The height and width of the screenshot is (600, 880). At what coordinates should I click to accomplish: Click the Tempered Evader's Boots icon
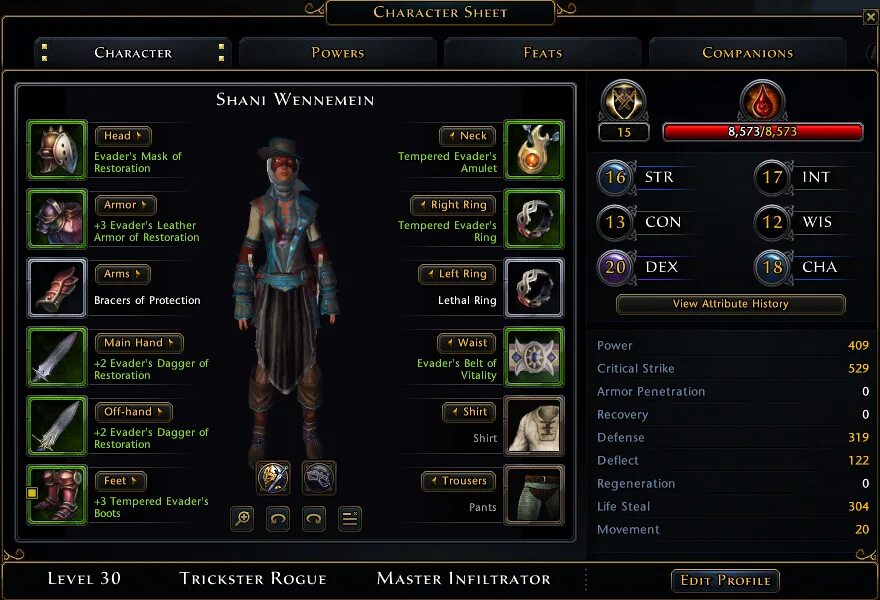coord(57,495)
